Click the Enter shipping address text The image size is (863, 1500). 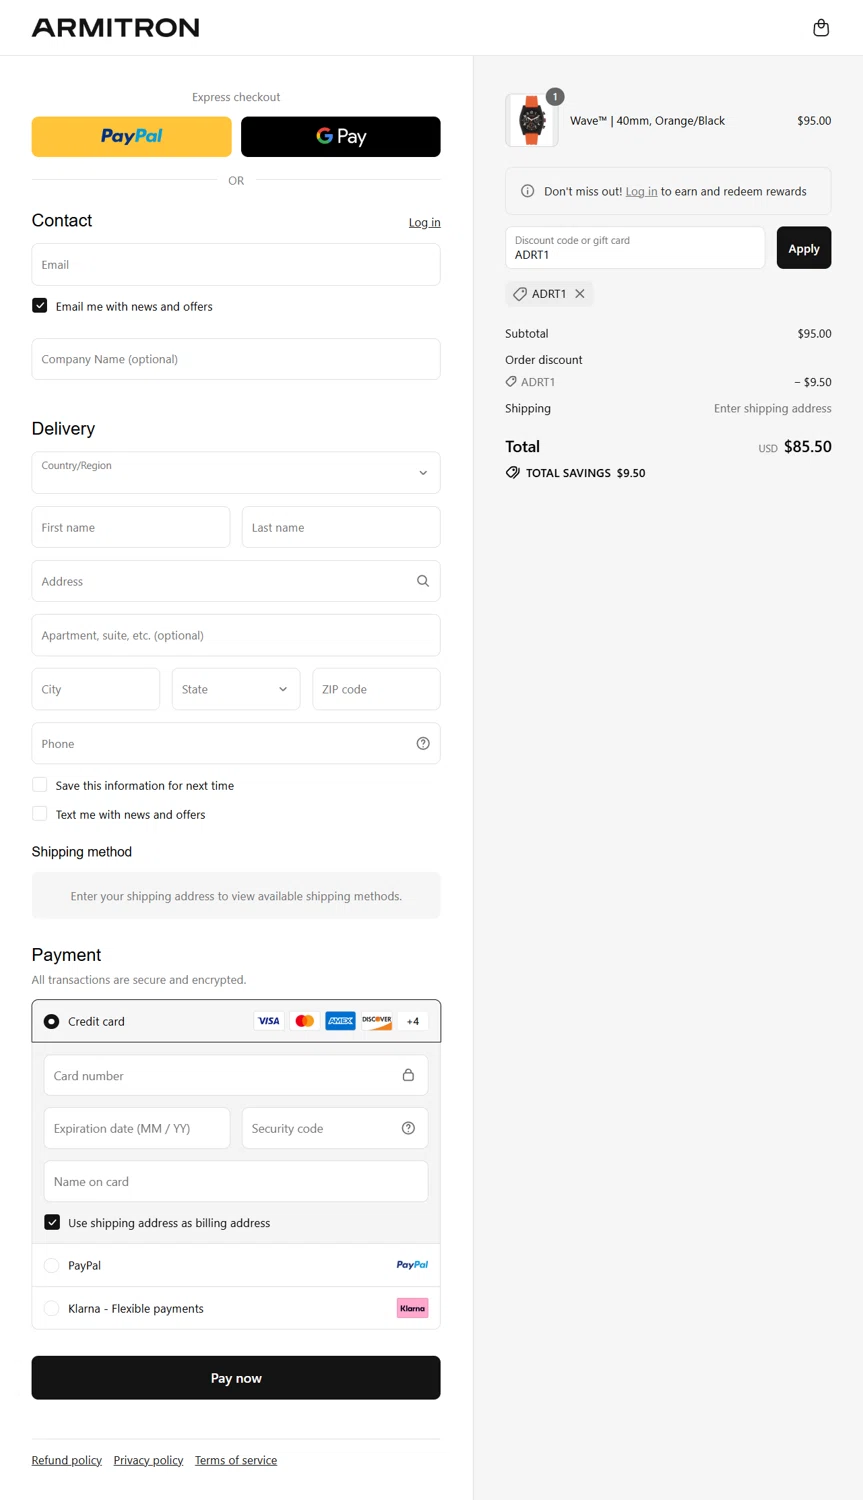coord(772,408)
